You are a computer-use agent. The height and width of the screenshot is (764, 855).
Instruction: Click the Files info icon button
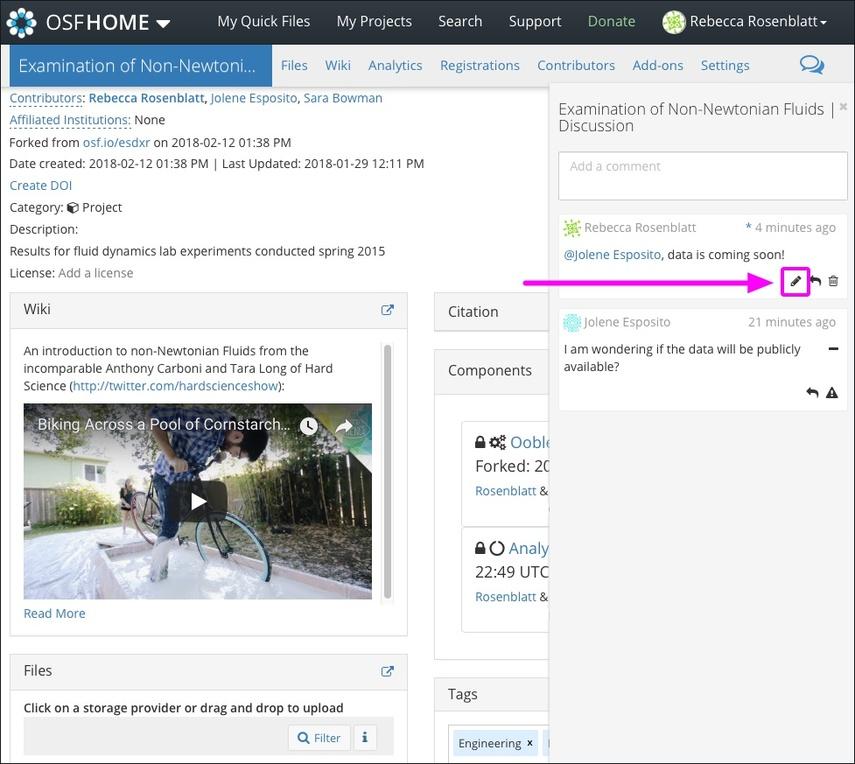(365, 738)
